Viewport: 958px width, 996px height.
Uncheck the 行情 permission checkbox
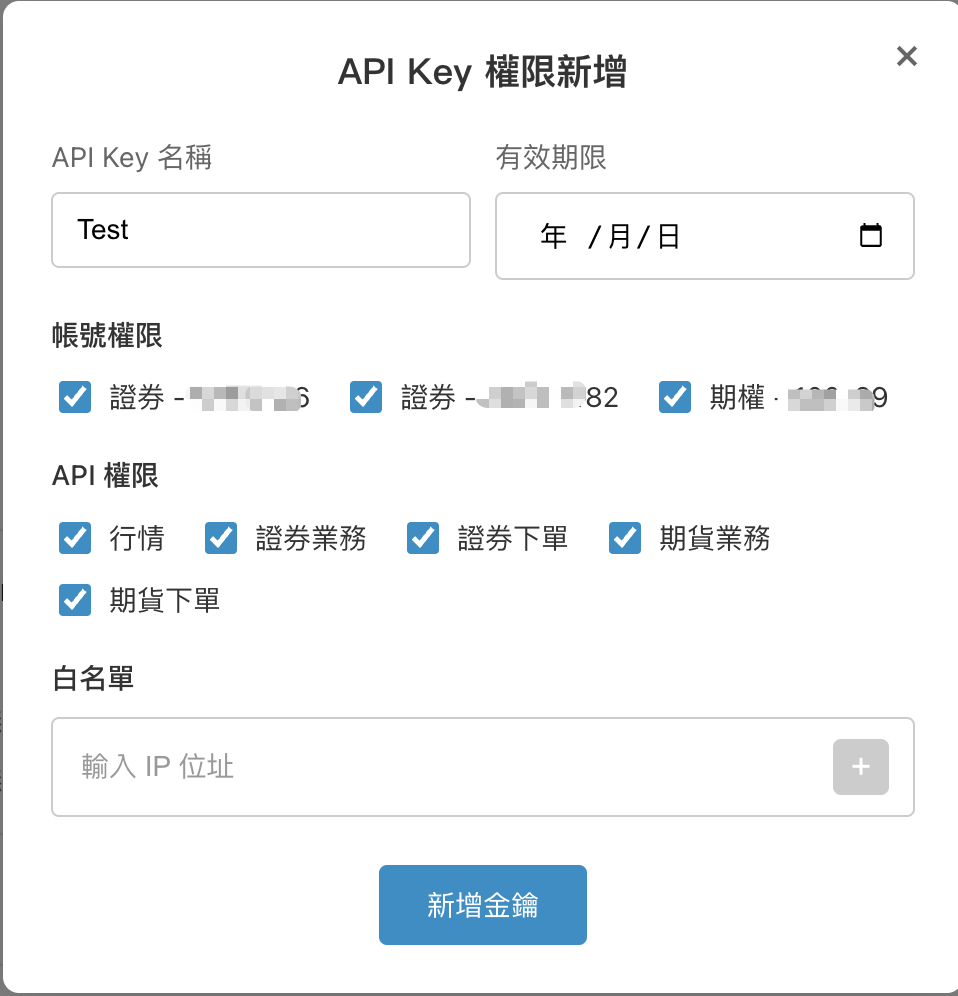[74, 538]
